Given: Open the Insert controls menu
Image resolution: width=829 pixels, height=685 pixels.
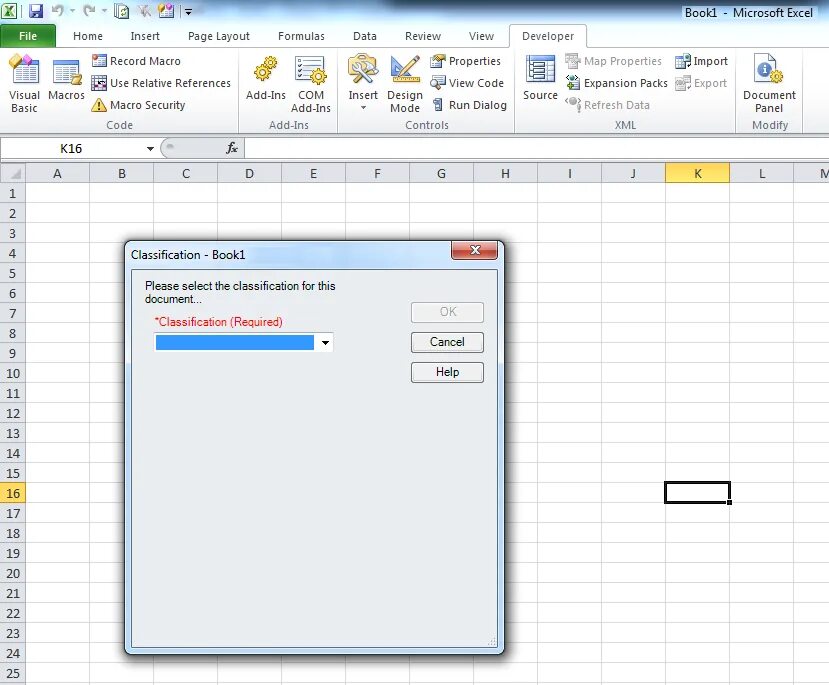Looking at the screenshot, I should click(x=363, y=82).
